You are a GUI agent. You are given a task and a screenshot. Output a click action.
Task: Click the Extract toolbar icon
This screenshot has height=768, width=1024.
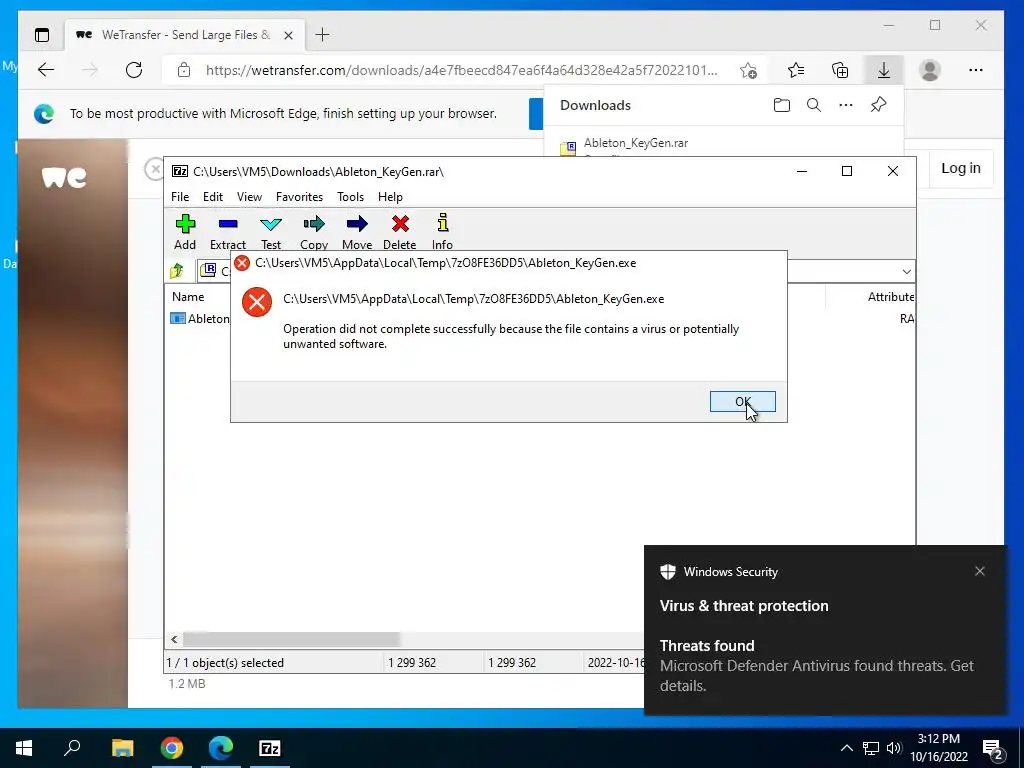click(x=227, y=232)
